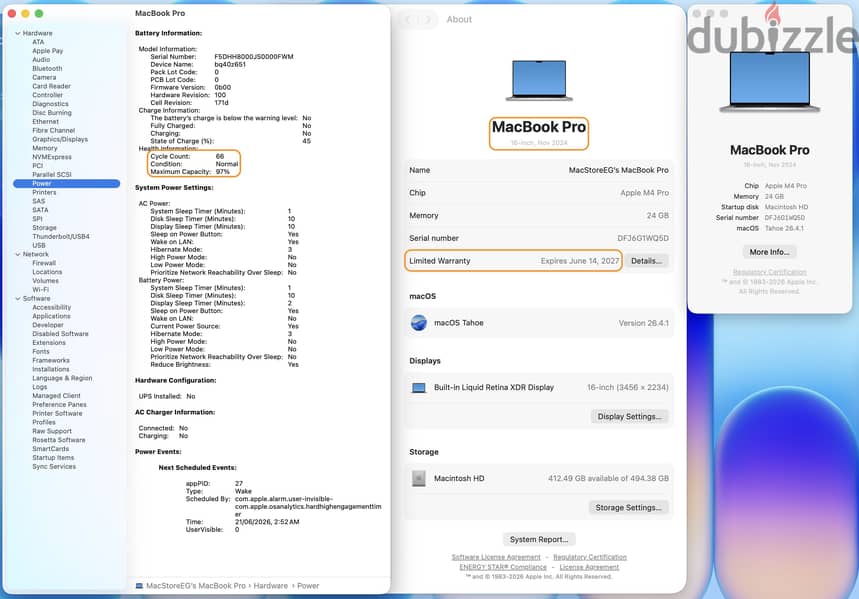Select Fonts under Software
This screenshot has height=599, width=859.
tap(41, 351)
